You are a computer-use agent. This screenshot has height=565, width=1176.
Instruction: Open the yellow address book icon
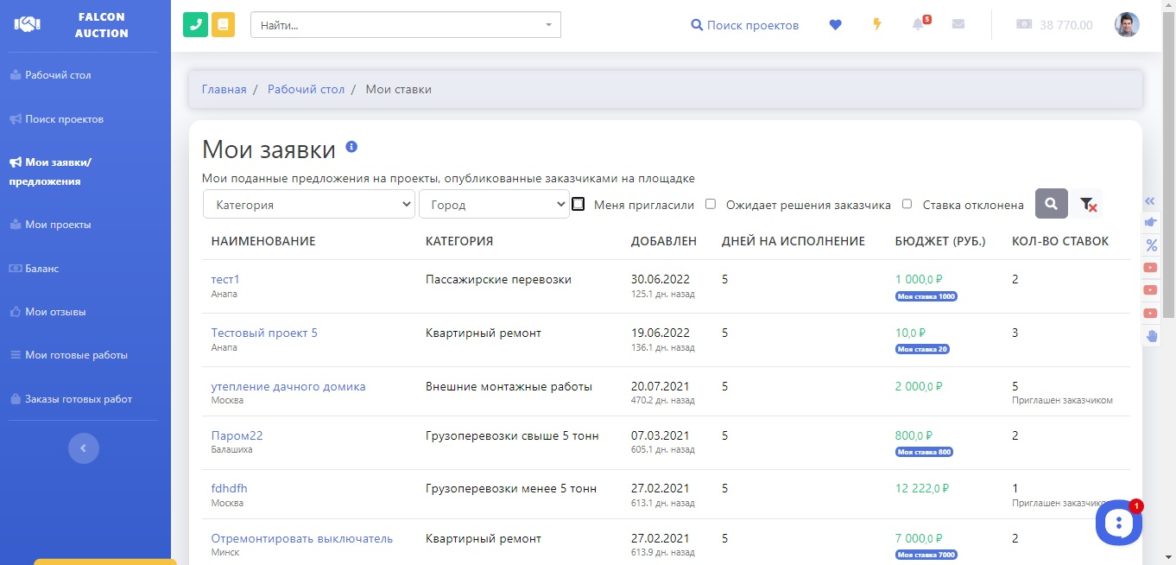tap(223, 25)
